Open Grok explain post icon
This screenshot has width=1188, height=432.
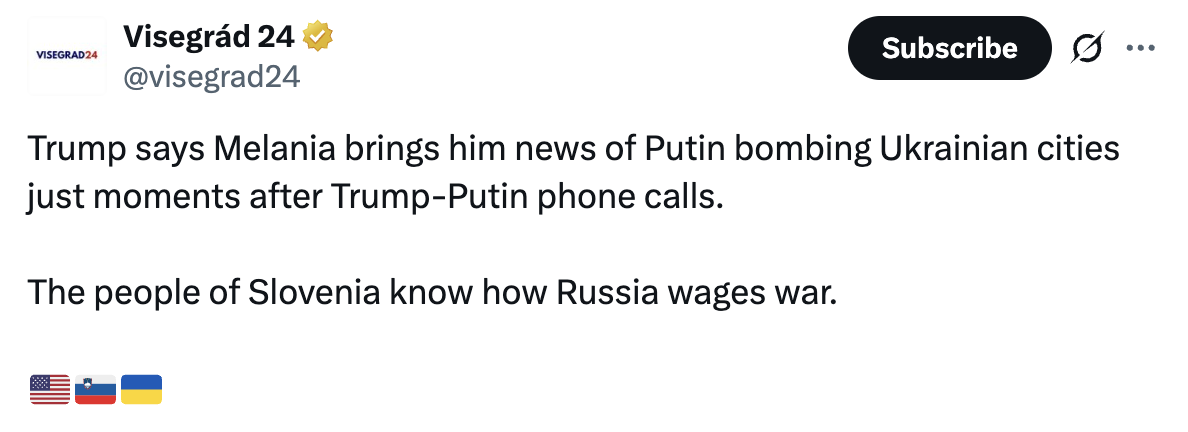click(x=1086, y=48)
